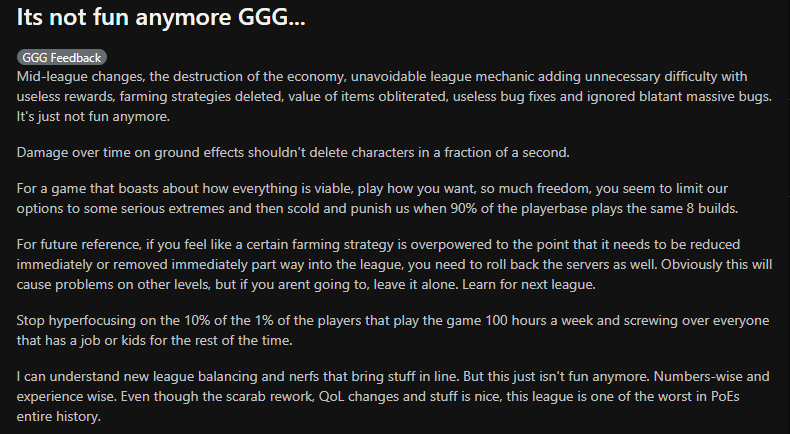Screen dimensions: 790x434
Task: Click the line starting "For future reference"
Action: click(x=378, y=245)
